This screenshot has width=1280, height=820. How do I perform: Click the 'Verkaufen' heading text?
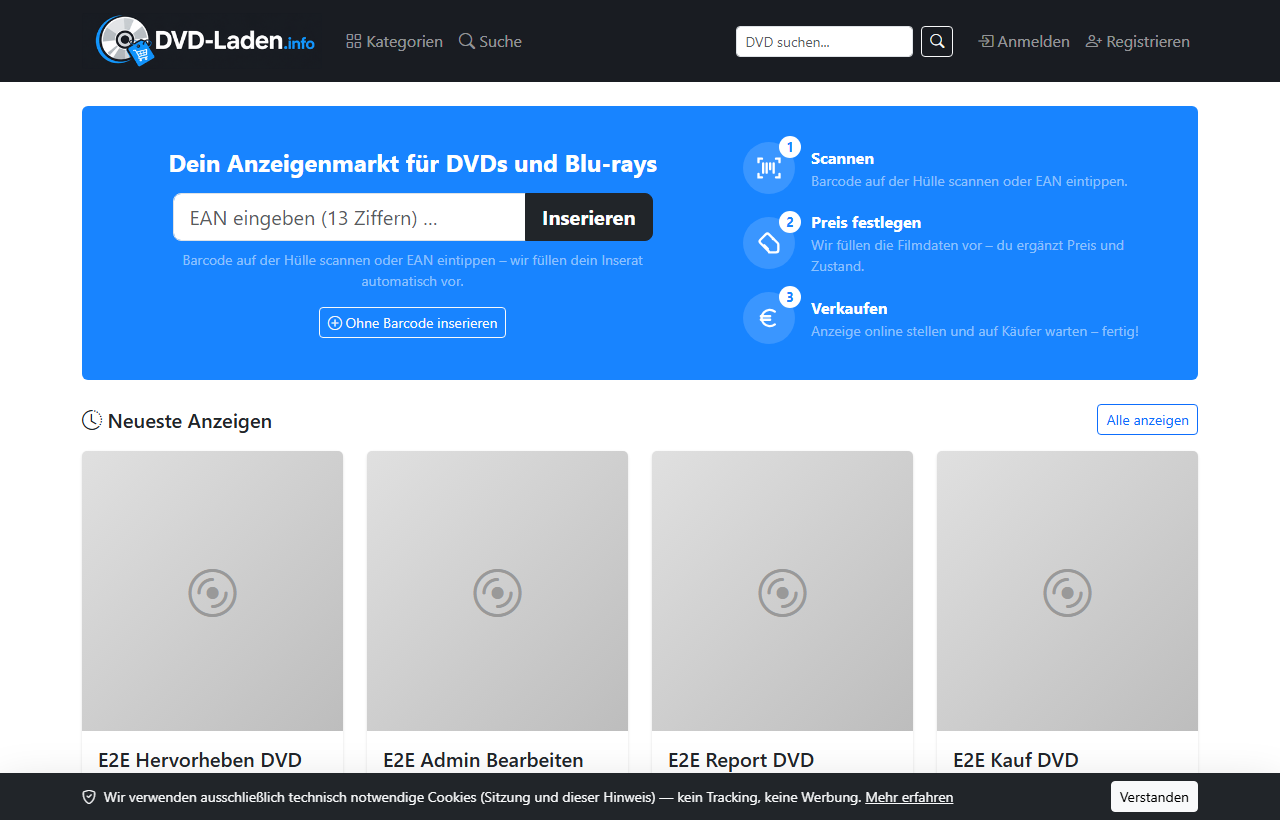point(849,308)
